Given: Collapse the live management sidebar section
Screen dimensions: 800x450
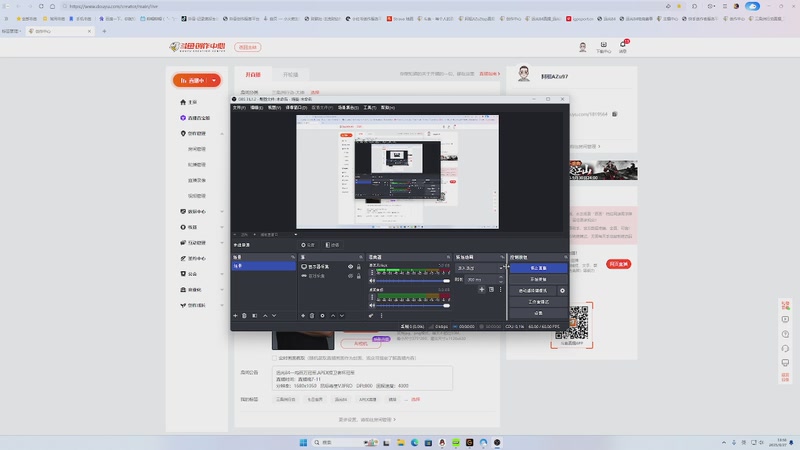Looking at the screenshot, I should (222, 134).
